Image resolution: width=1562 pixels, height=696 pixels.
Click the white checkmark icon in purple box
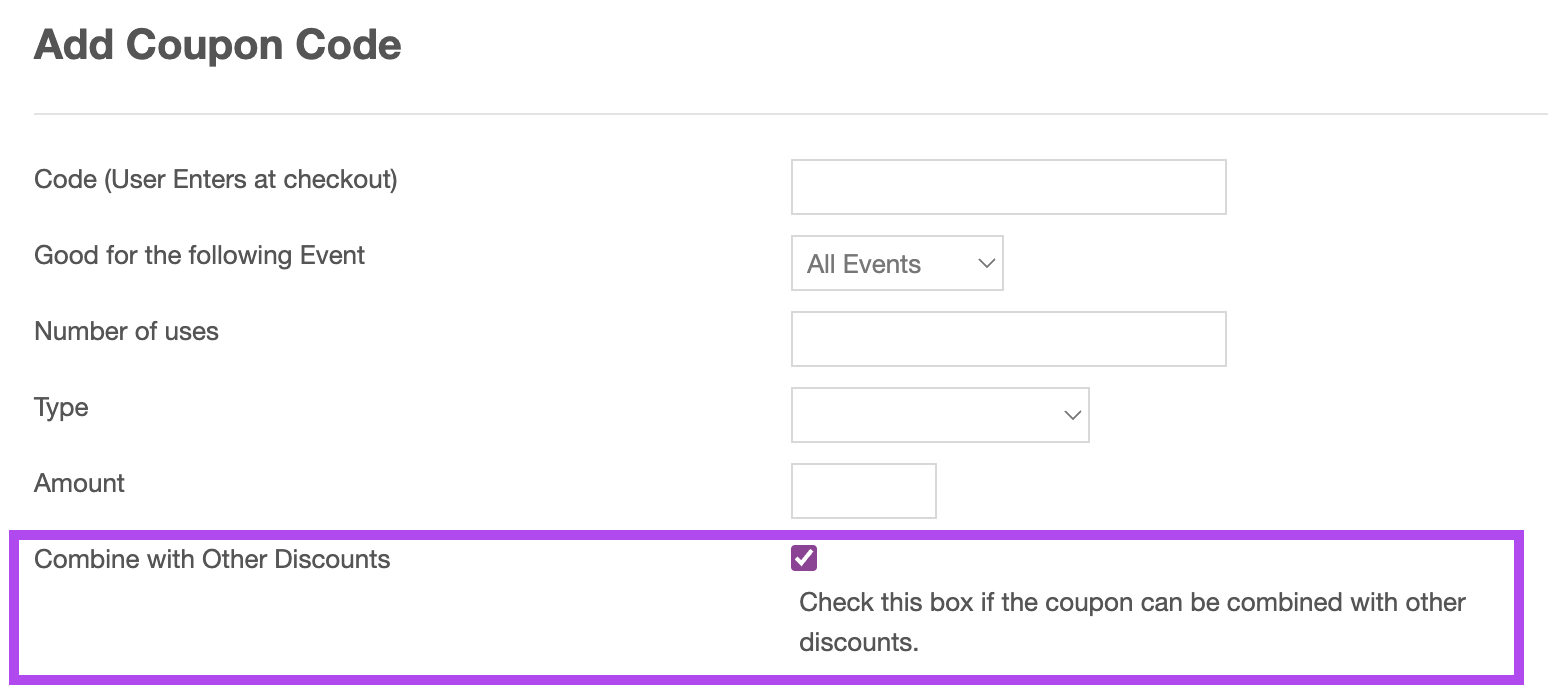[x=804, y=558]
